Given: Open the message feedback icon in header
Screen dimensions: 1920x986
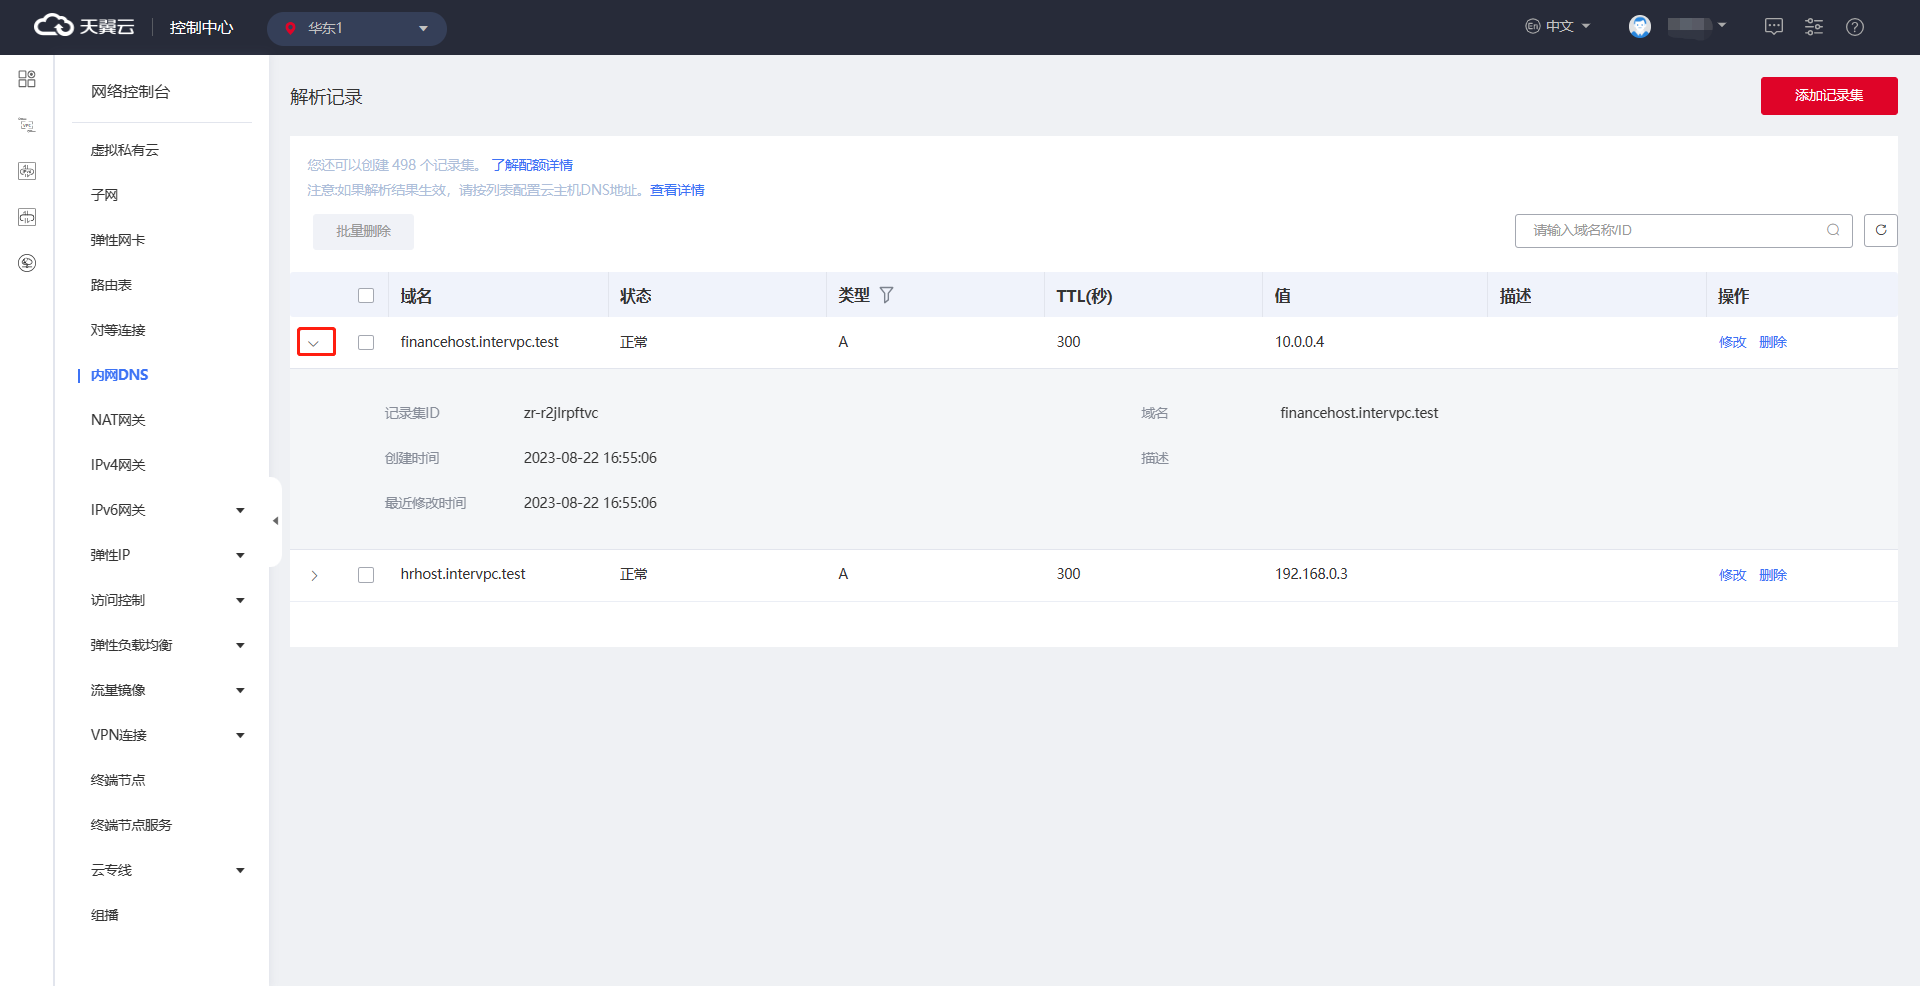Looking at the screenshot, I should pyautogui.click(x=1773, y=27).
